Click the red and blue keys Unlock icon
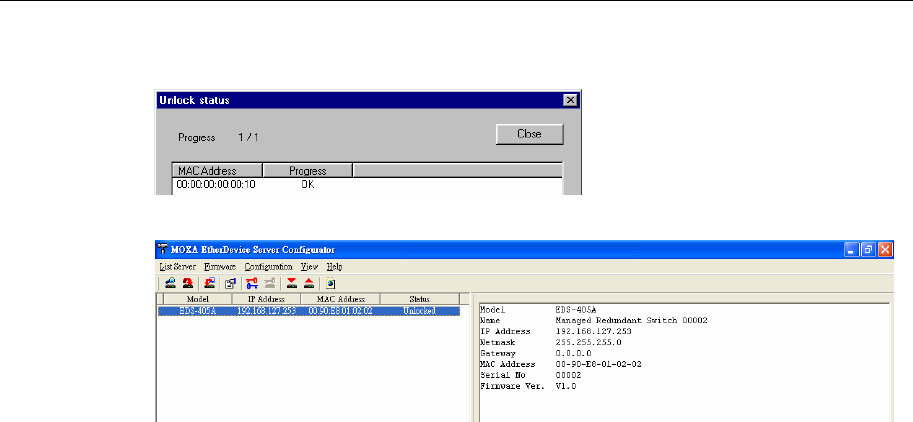This screenshot has width=913, height=422. 252,283
